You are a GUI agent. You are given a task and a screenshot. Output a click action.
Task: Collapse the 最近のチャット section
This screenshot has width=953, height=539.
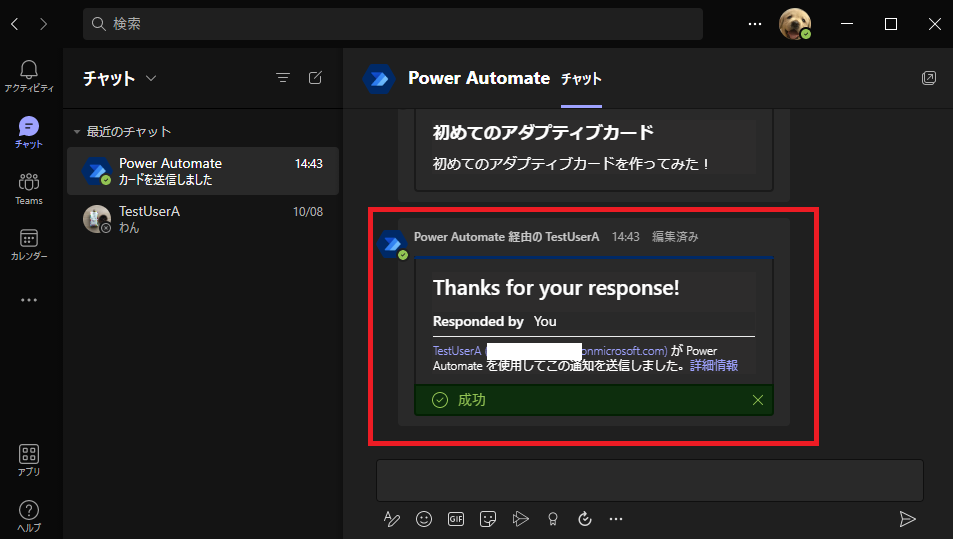coord(77,131)
